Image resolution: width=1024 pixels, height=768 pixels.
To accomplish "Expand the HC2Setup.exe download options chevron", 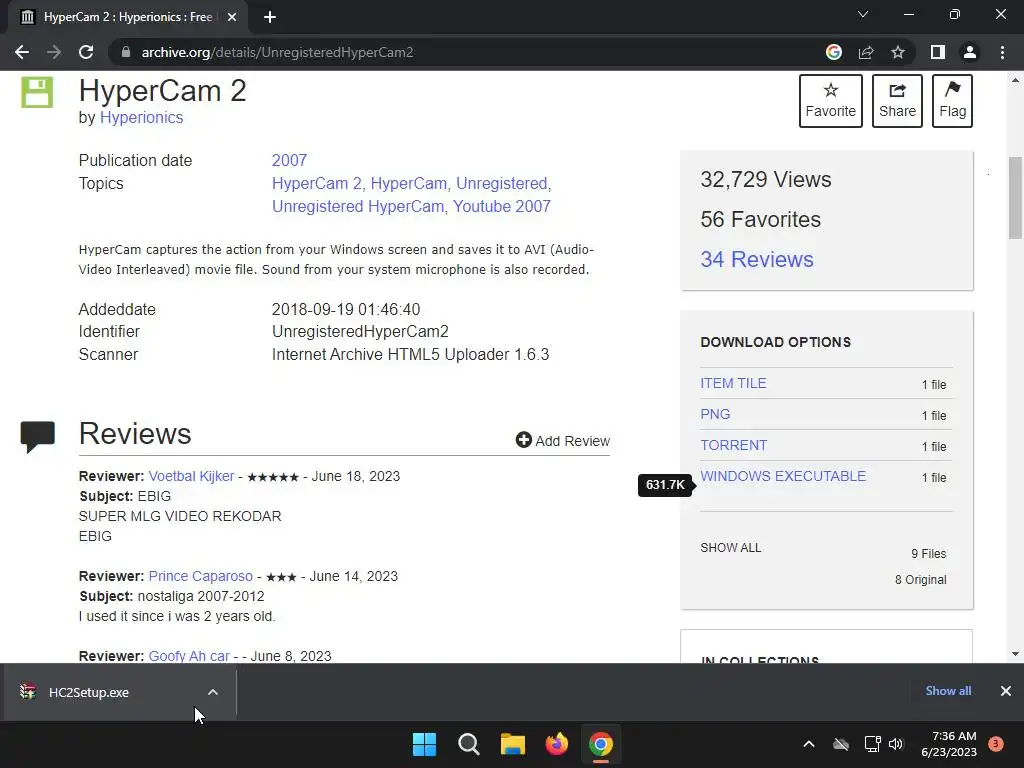I will [213, 692].
